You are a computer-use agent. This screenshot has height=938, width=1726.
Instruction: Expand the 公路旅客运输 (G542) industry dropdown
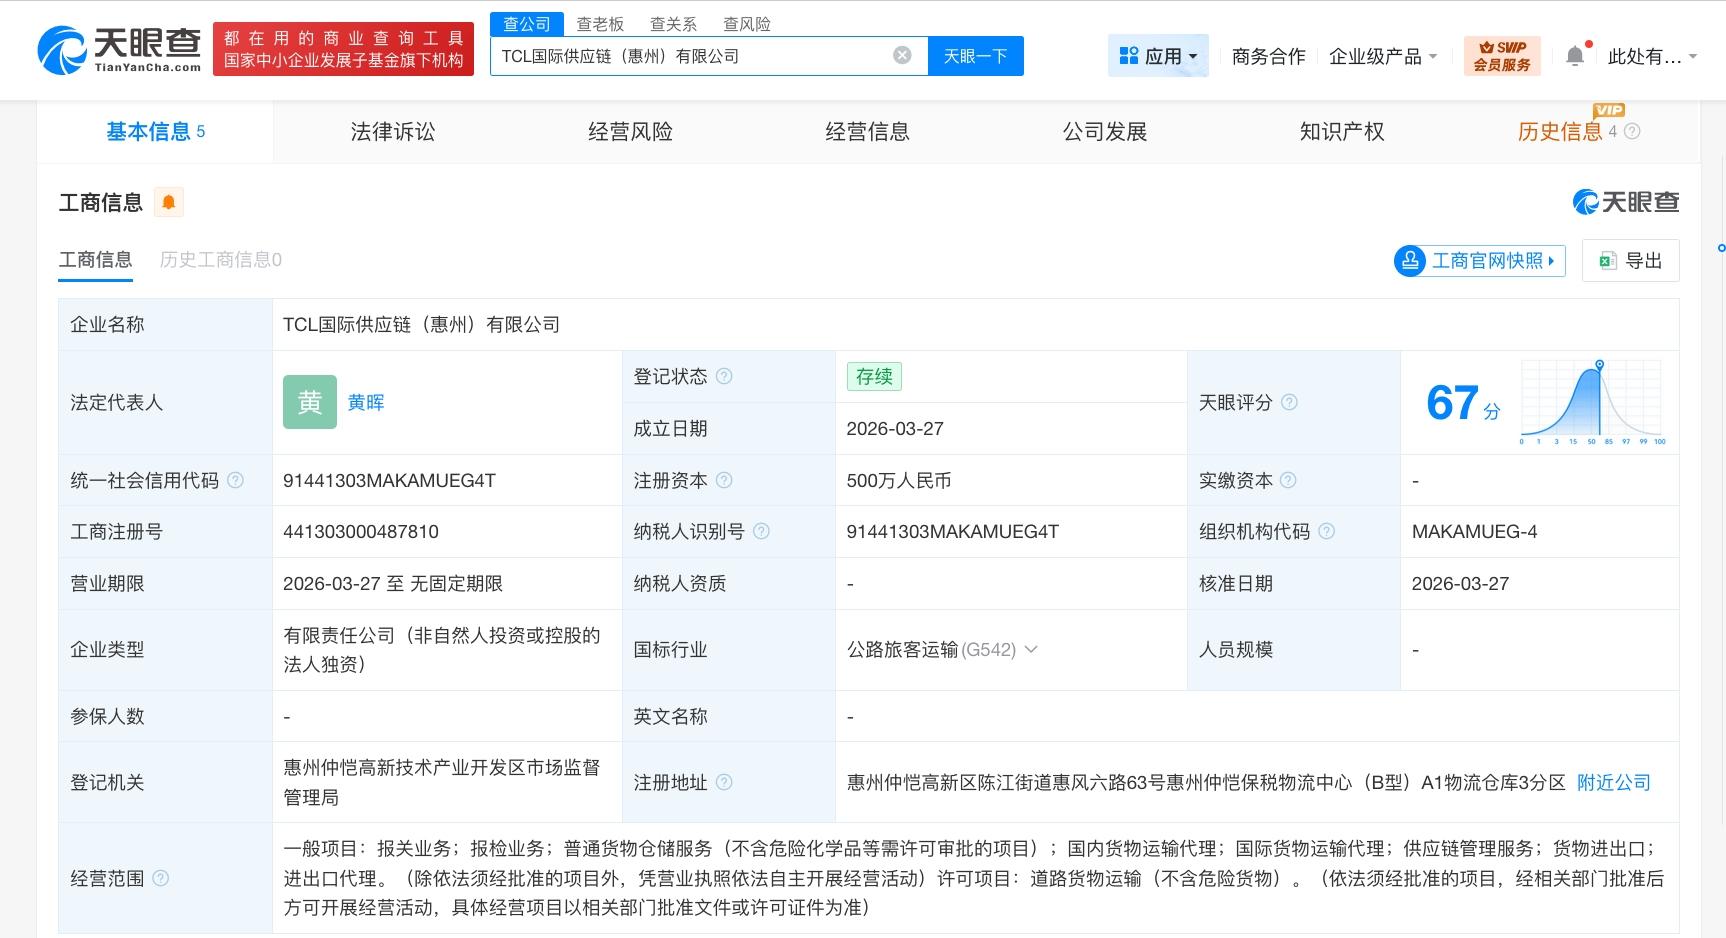1031,650
